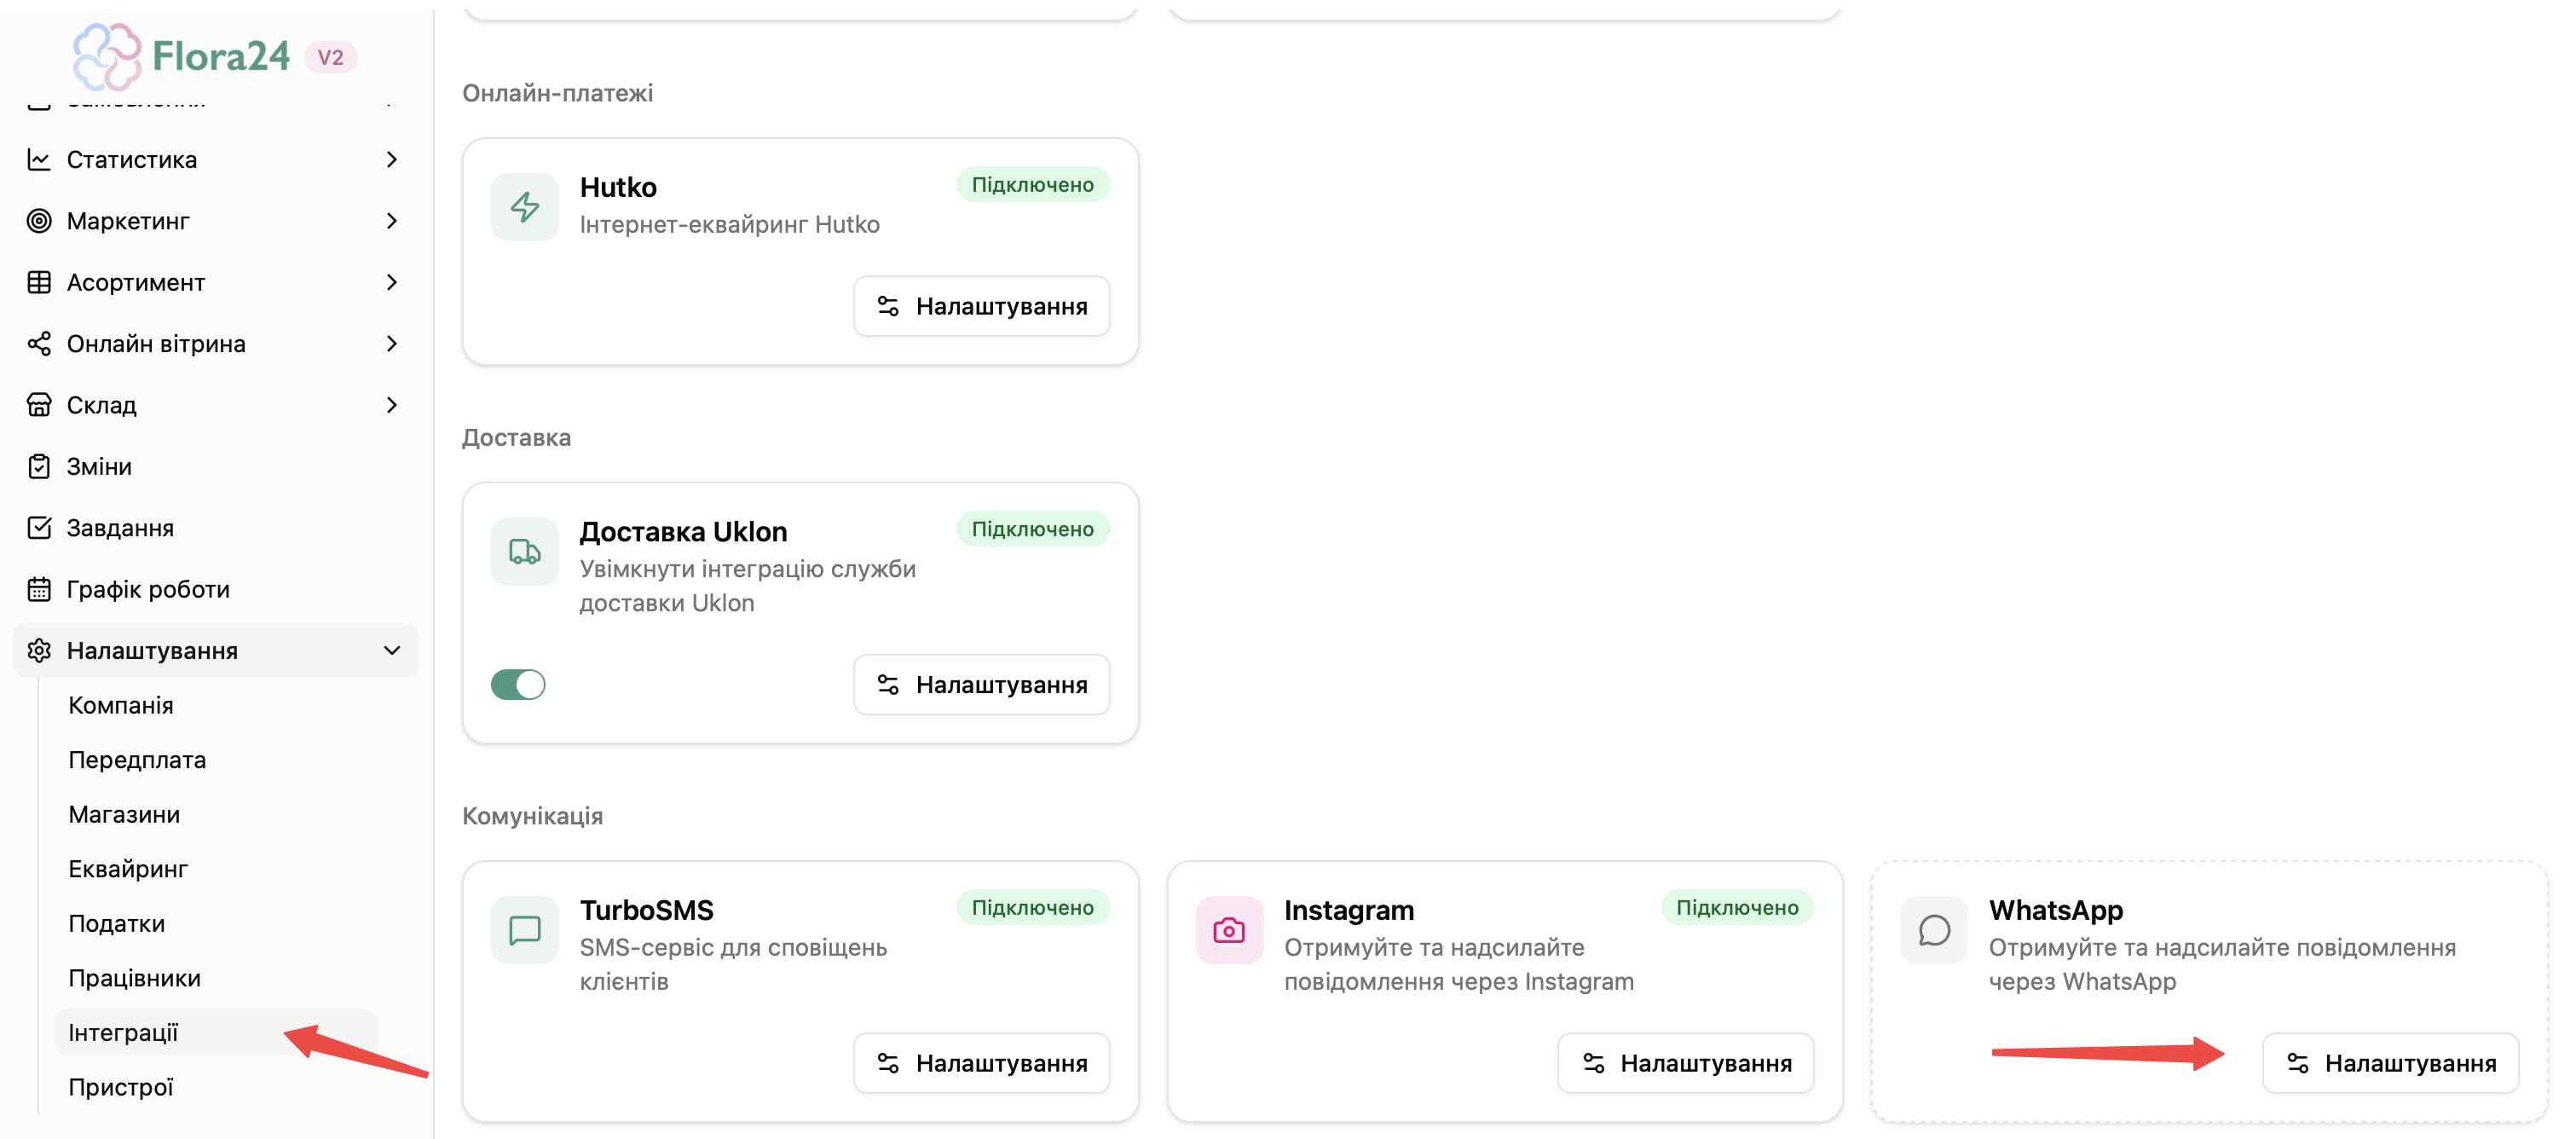Open Hutko Налаштування button
The width and height of the screenshot is (2576, 1139).
tap(981, 306)
